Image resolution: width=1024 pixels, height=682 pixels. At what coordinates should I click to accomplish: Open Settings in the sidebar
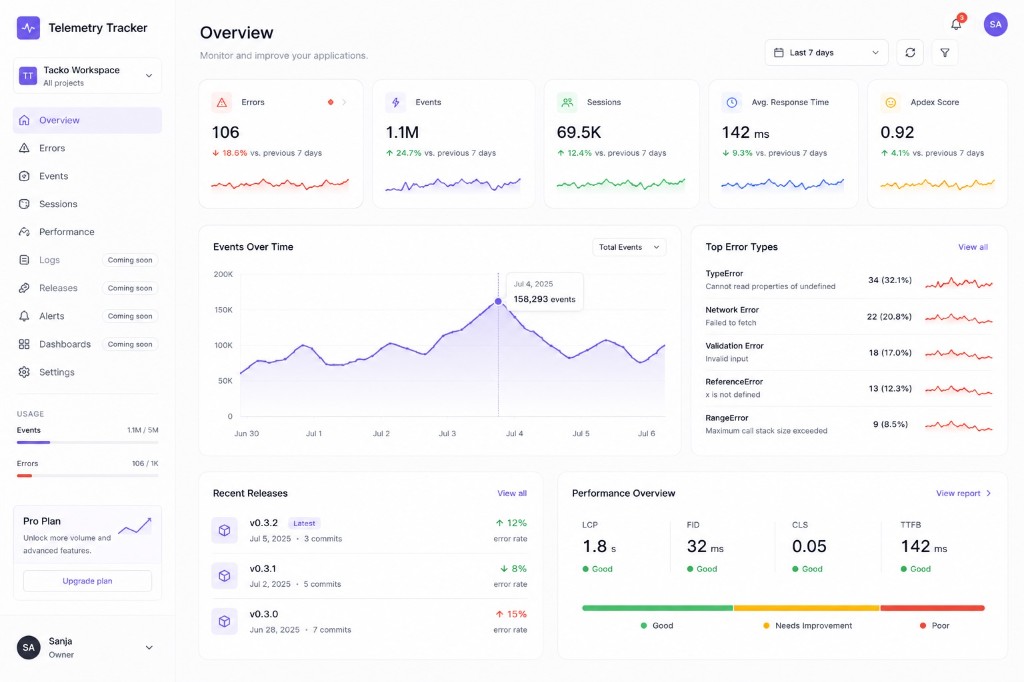[x=87, y=372]
